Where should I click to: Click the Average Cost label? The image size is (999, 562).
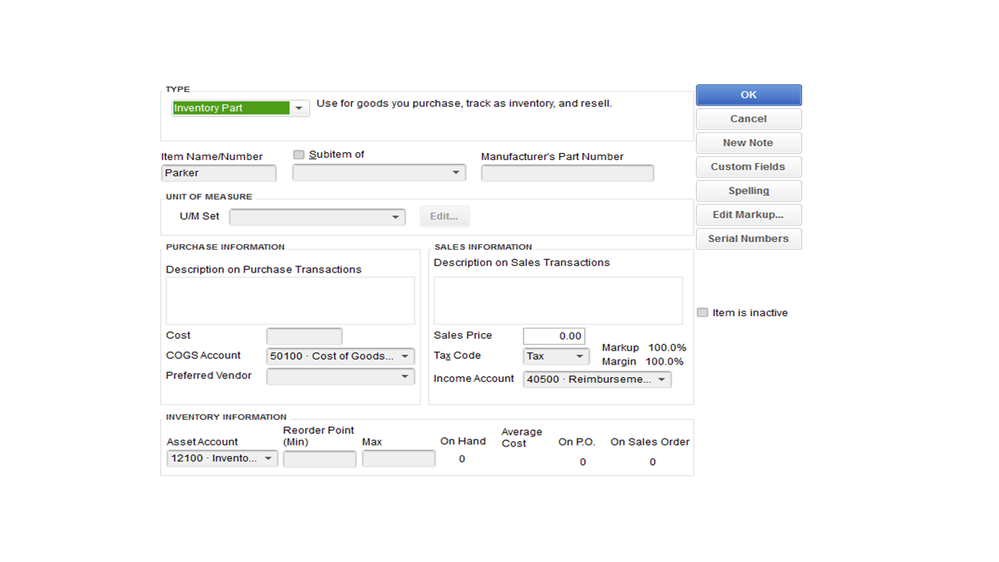522,438
